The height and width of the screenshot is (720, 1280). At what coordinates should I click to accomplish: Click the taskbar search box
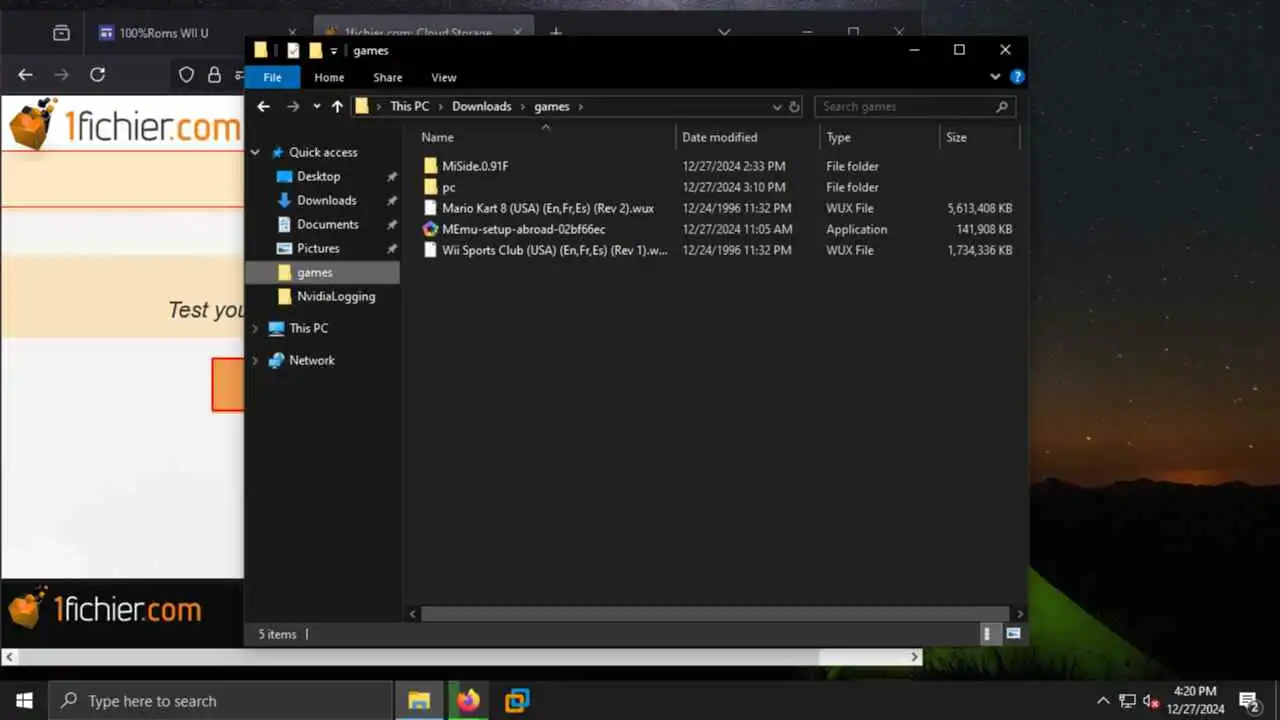click(220, 701)
